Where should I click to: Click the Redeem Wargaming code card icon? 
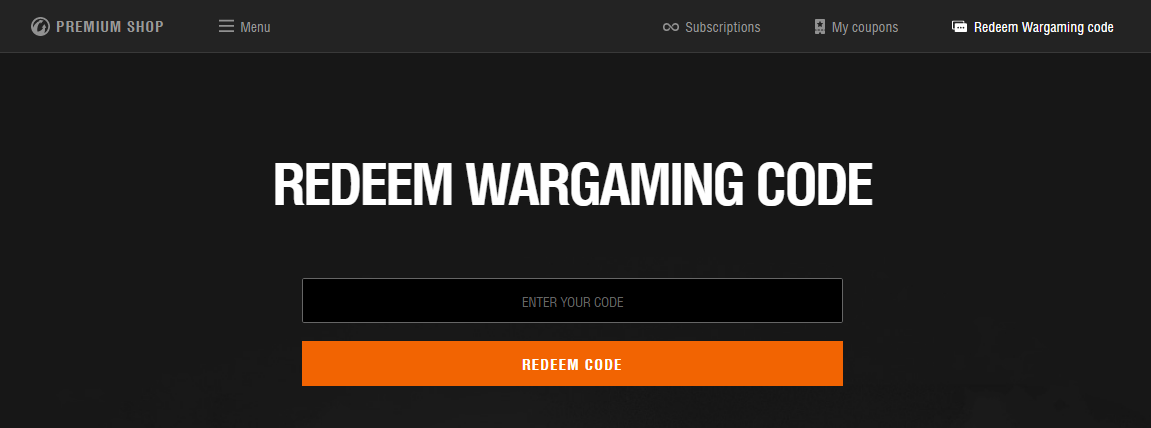tap(959, 26)
